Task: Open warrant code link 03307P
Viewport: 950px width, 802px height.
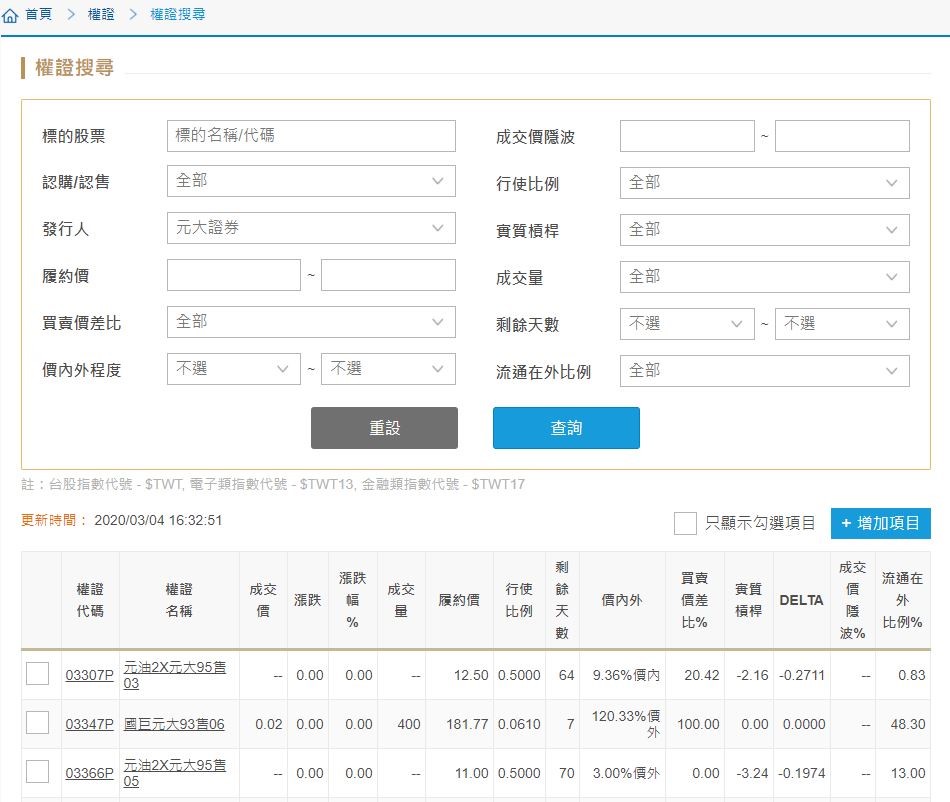Action: (x=90, y=675)
